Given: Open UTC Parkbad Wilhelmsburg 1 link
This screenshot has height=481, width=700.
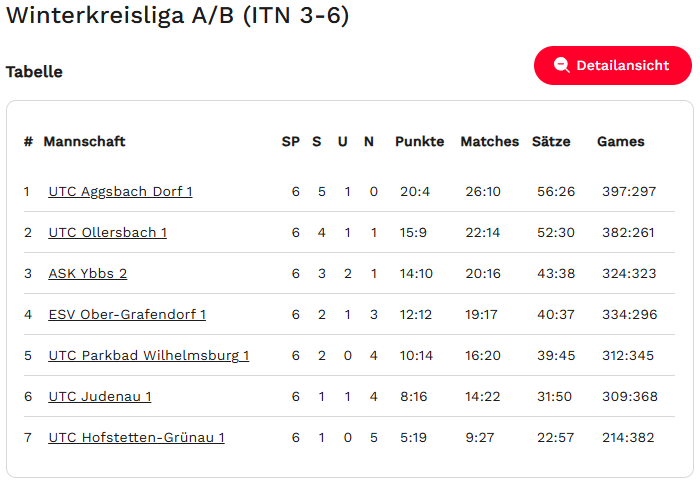Looking at the screenshot, I should tap(148, 355).
